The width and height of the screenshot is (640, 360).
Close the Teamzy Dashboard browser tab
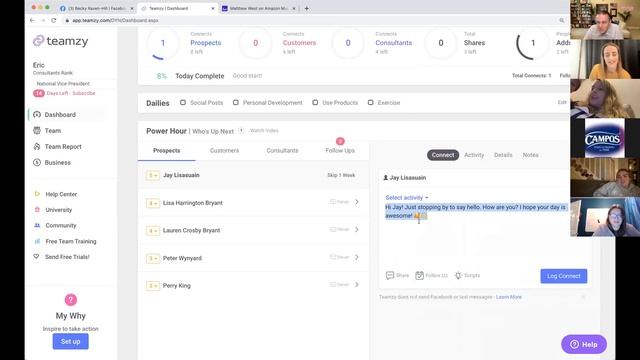pyautogui.click(x=213, y=8)
